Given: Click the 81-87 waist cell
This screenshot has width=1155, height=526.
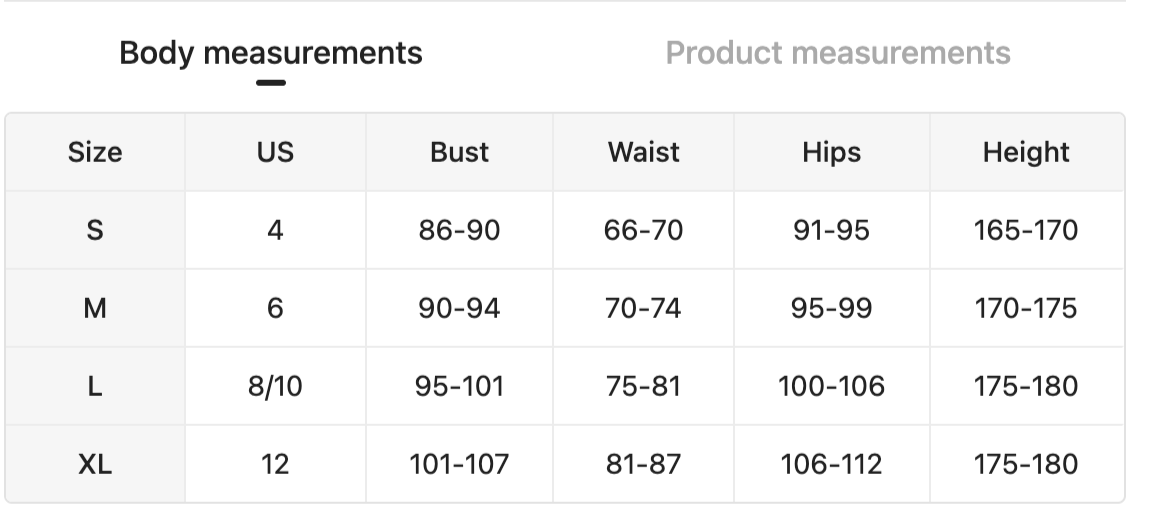Looking at the screenshot, I should coord(643,464).
